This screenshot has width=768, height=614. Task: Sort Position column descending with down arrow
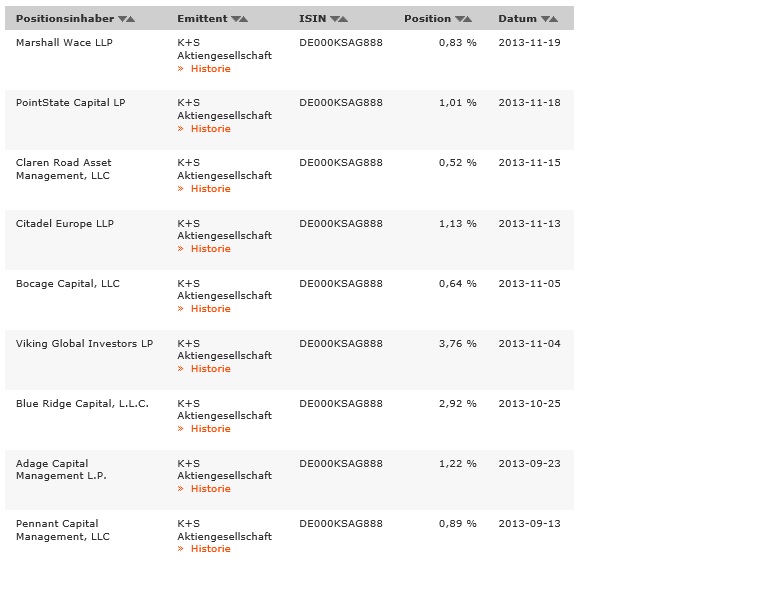459,19
